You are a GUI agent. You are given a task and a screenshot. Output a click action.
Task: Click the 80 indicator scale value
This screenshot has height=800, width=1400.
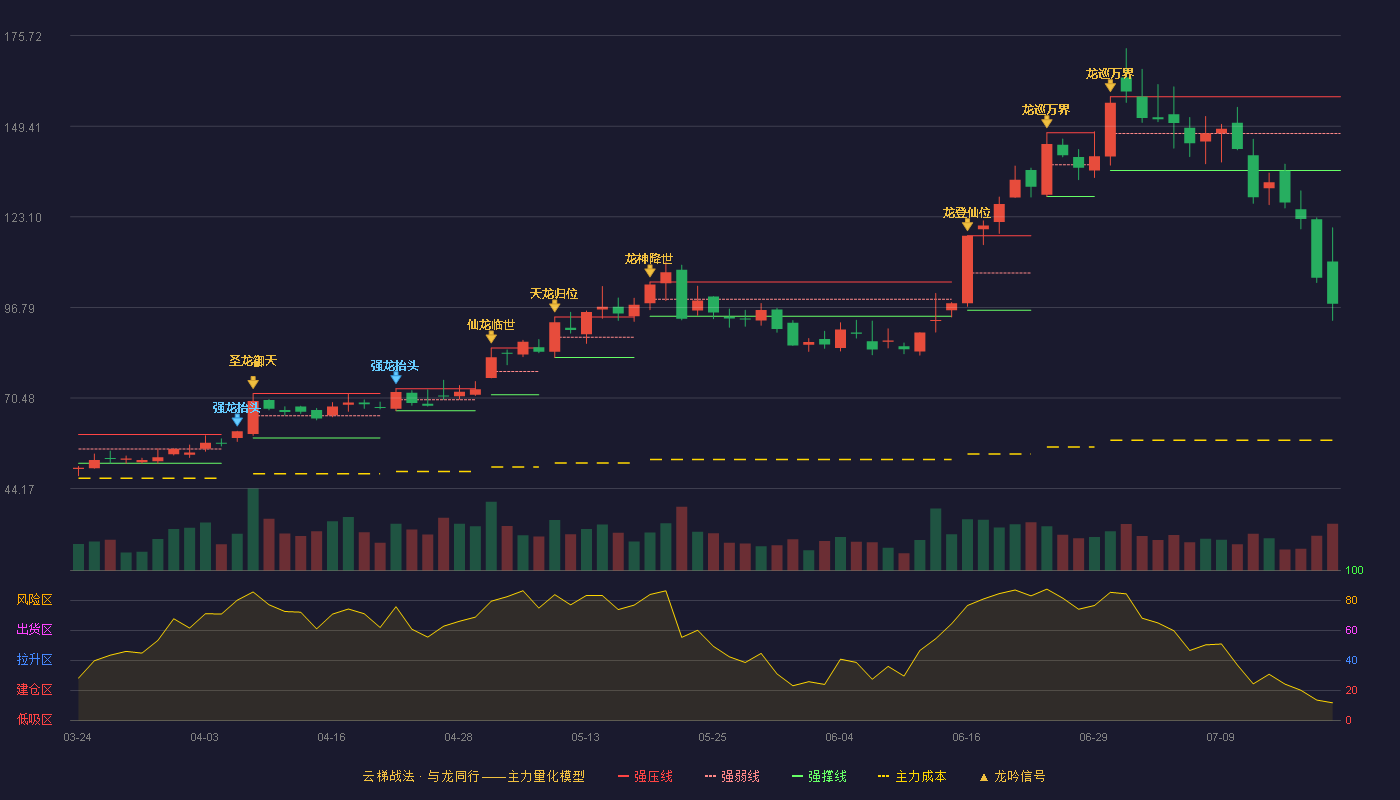pyautogui.click(x=1351, y=600)
